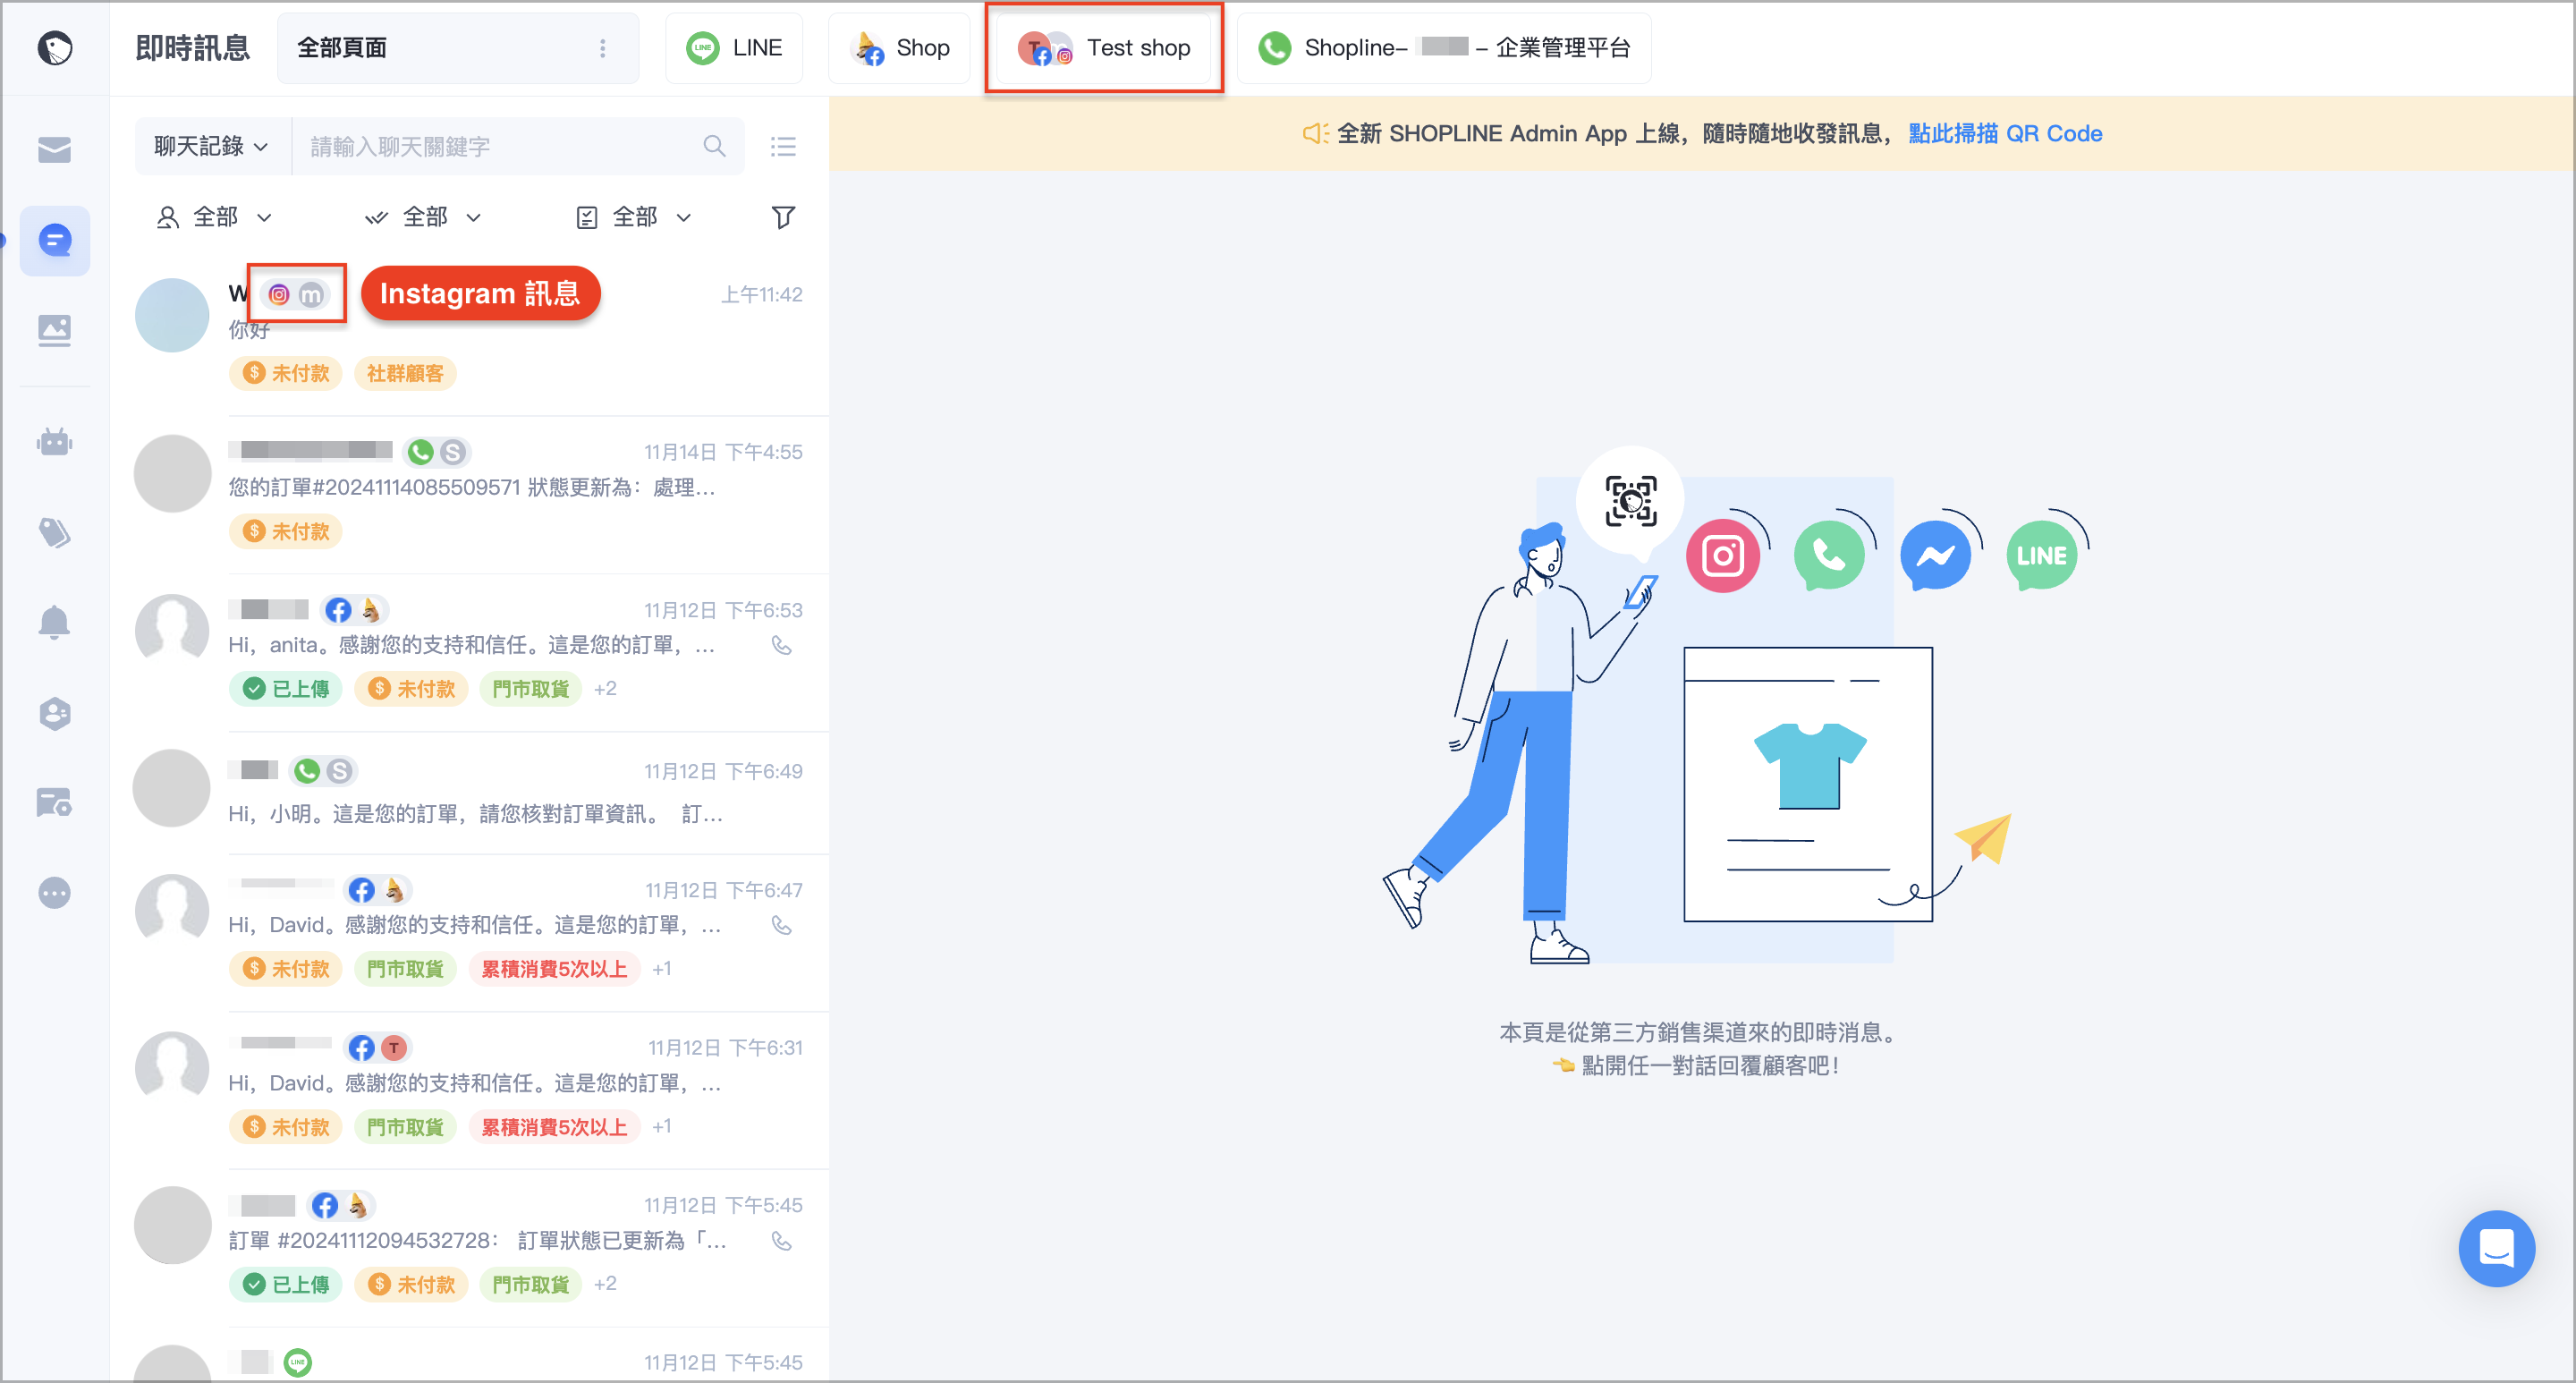Click the LINE badge in bottom conversation
This screenshot has width=2576, height=1383.
point(298,1362)
